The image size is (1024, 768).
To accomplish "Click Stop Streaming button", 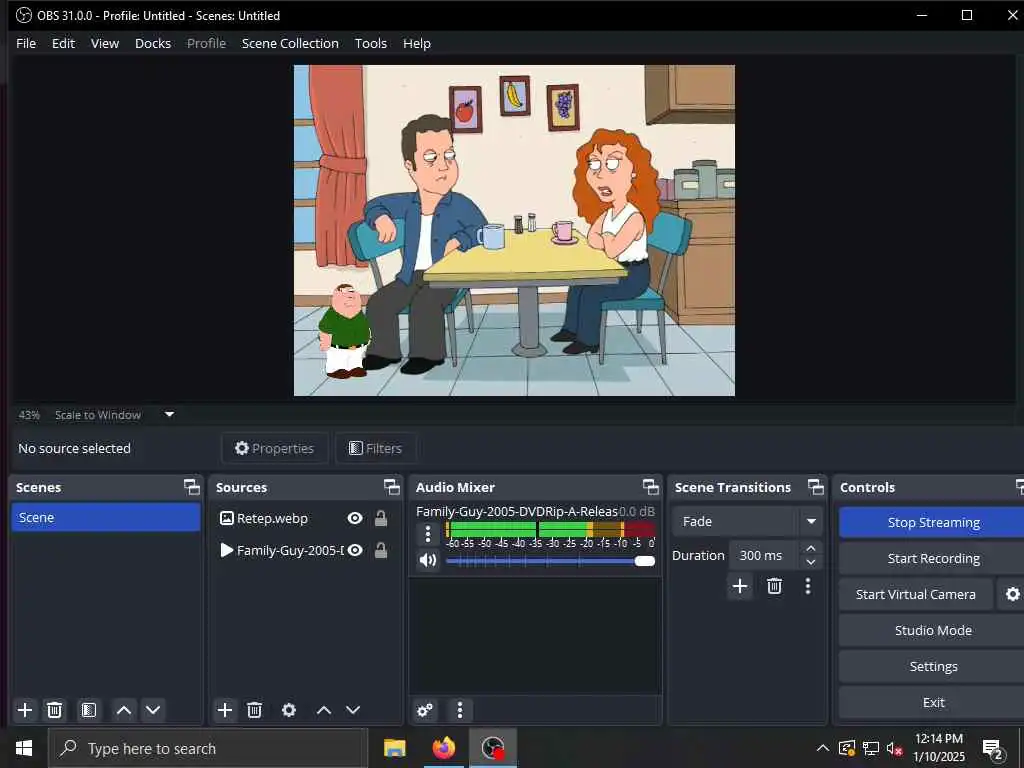I will pos(933,522).
